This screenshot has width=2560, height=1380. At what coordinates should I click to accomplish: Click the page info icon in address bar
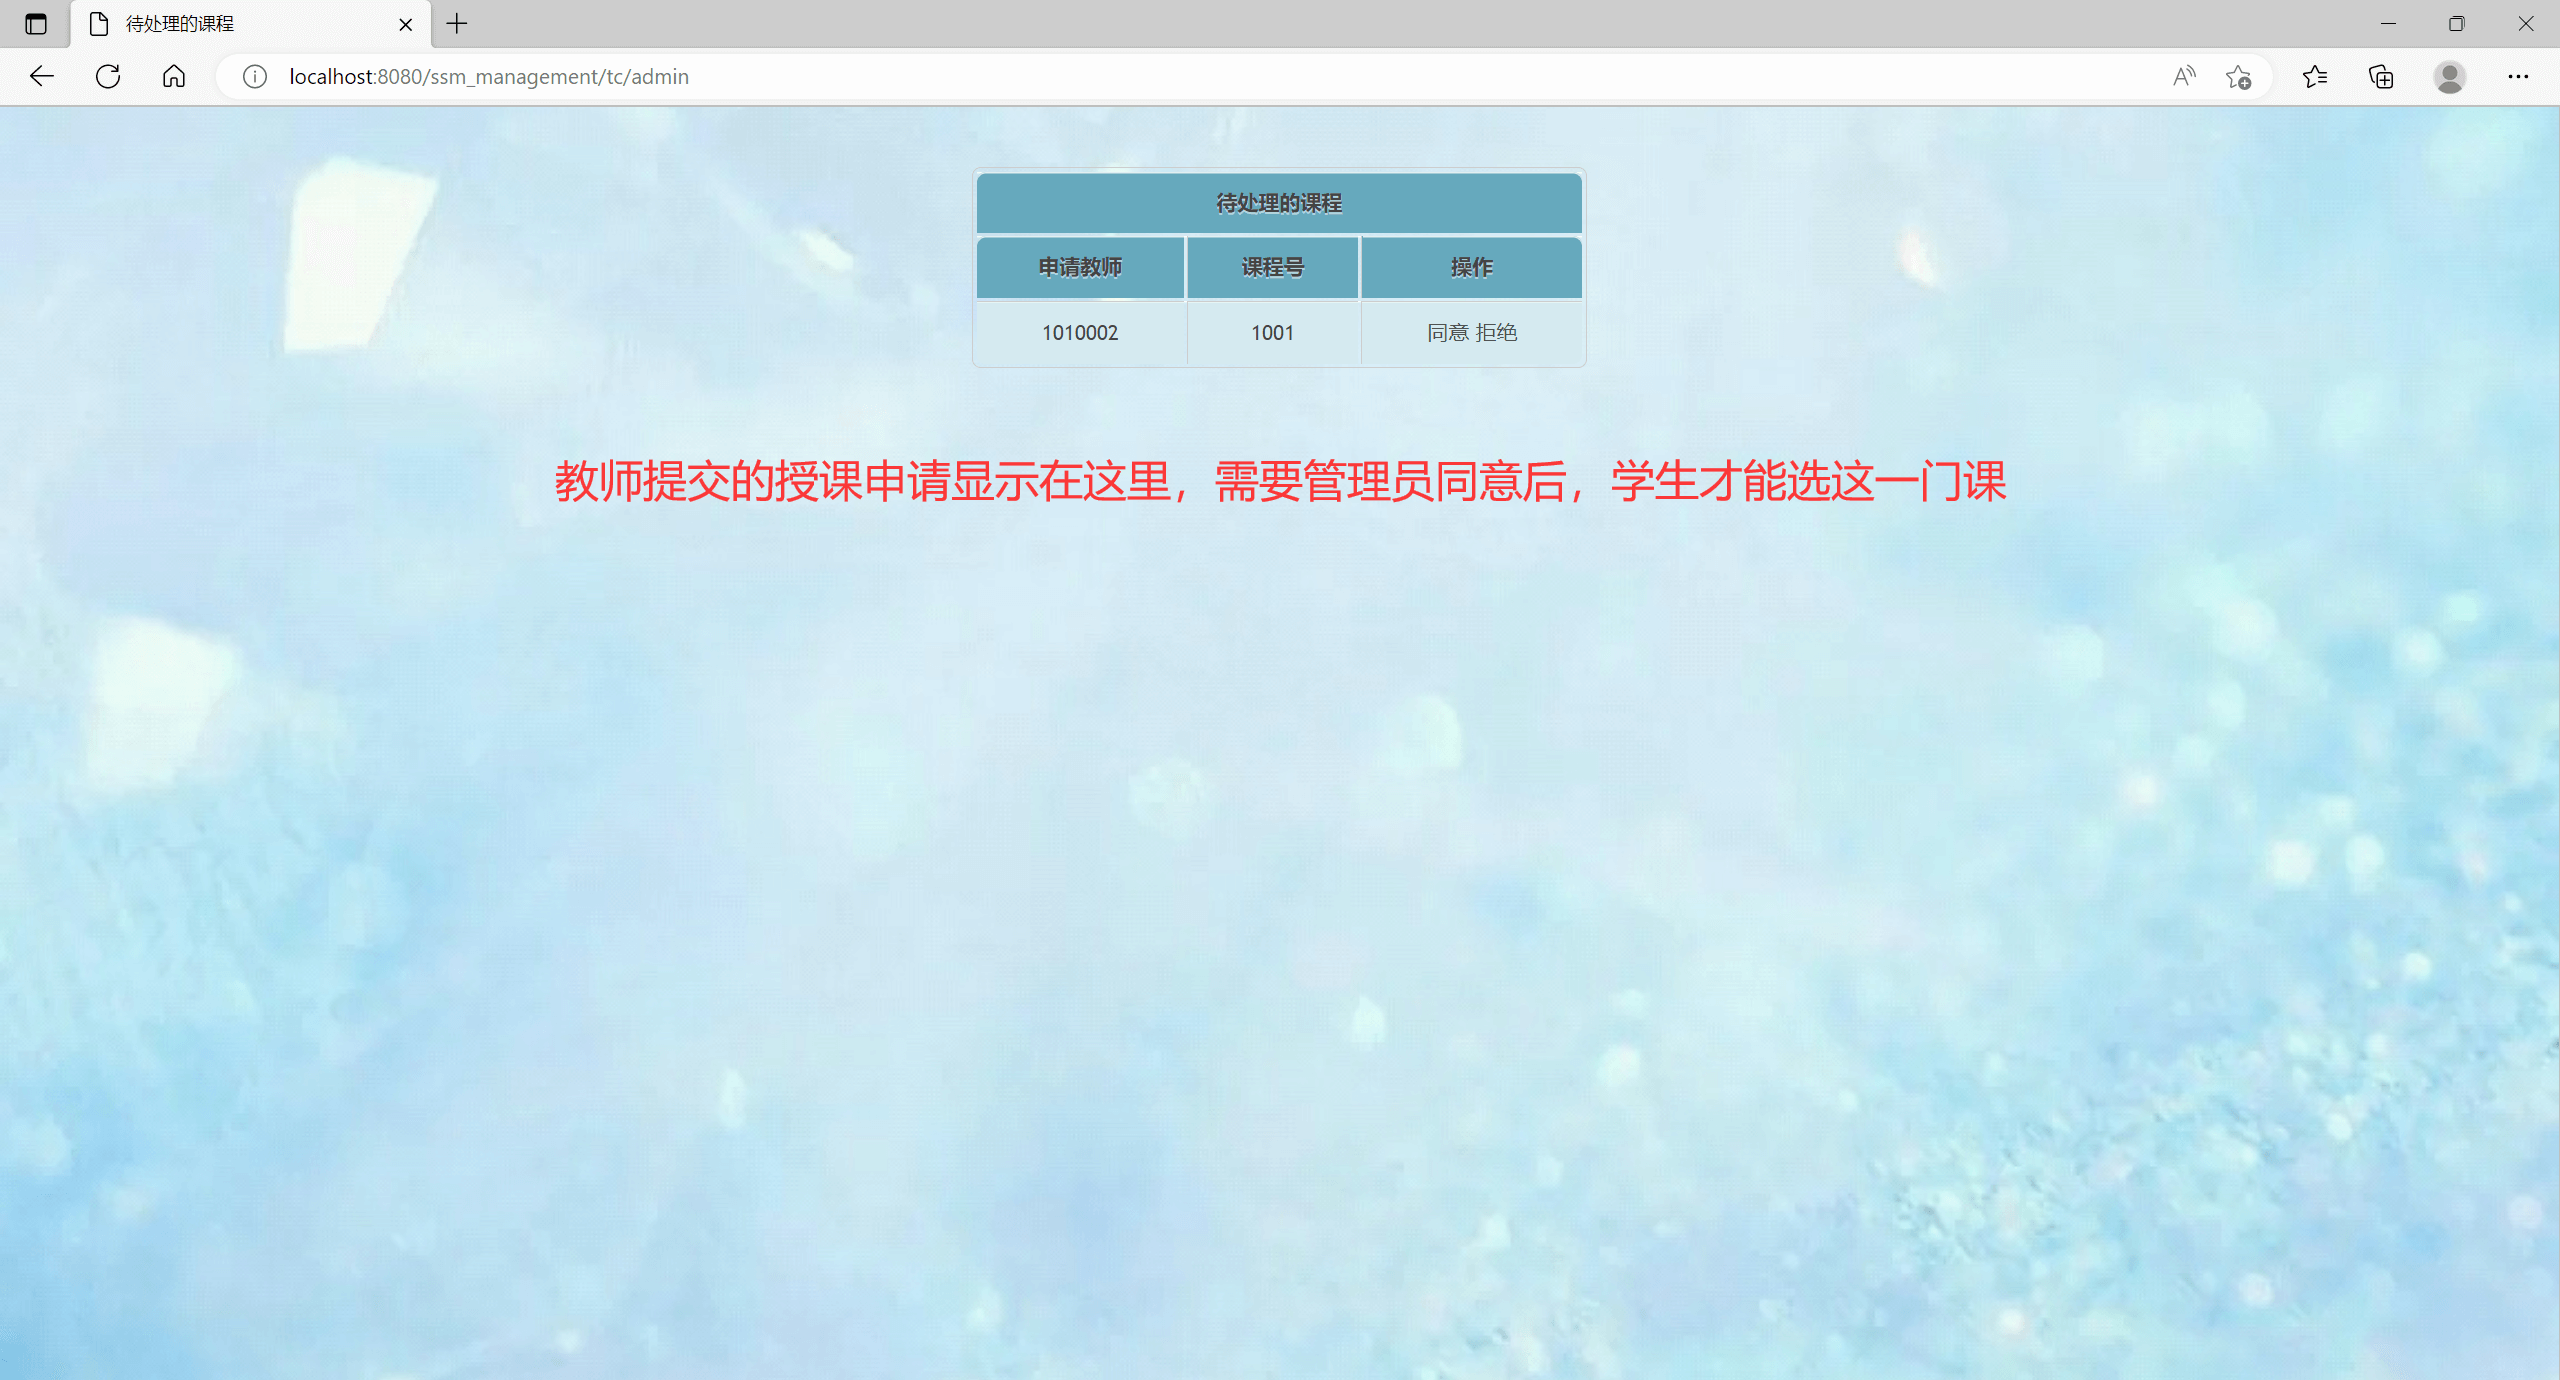(x=254, y=76)
